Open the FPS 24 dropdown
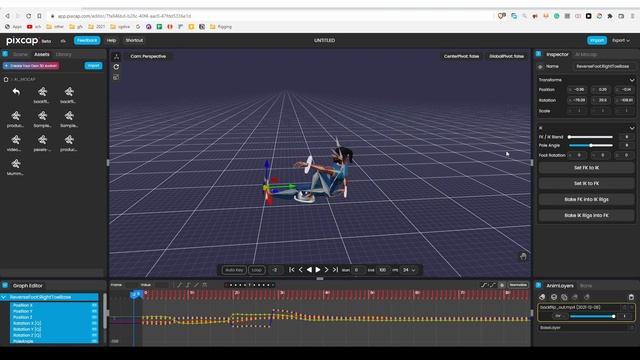The height and width of the screenshot is (360, 640). [x=409, y=270]
